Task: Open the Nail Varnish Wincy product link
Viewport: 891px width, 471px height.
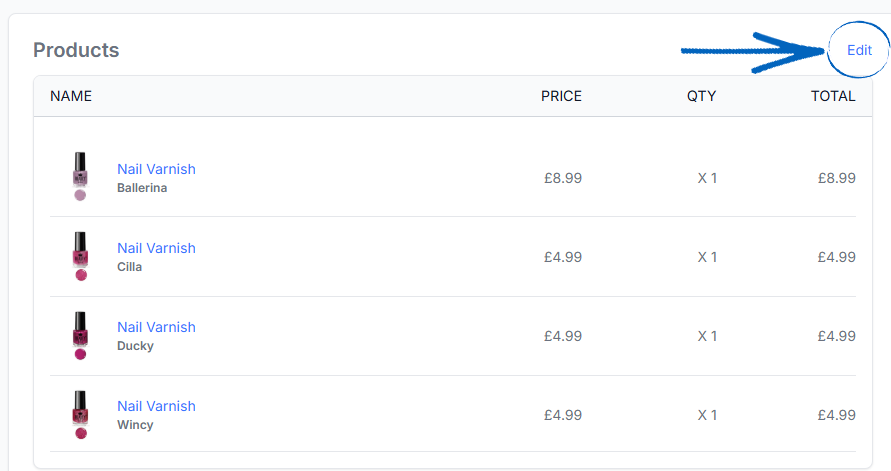Action: (x=156, y=406)
